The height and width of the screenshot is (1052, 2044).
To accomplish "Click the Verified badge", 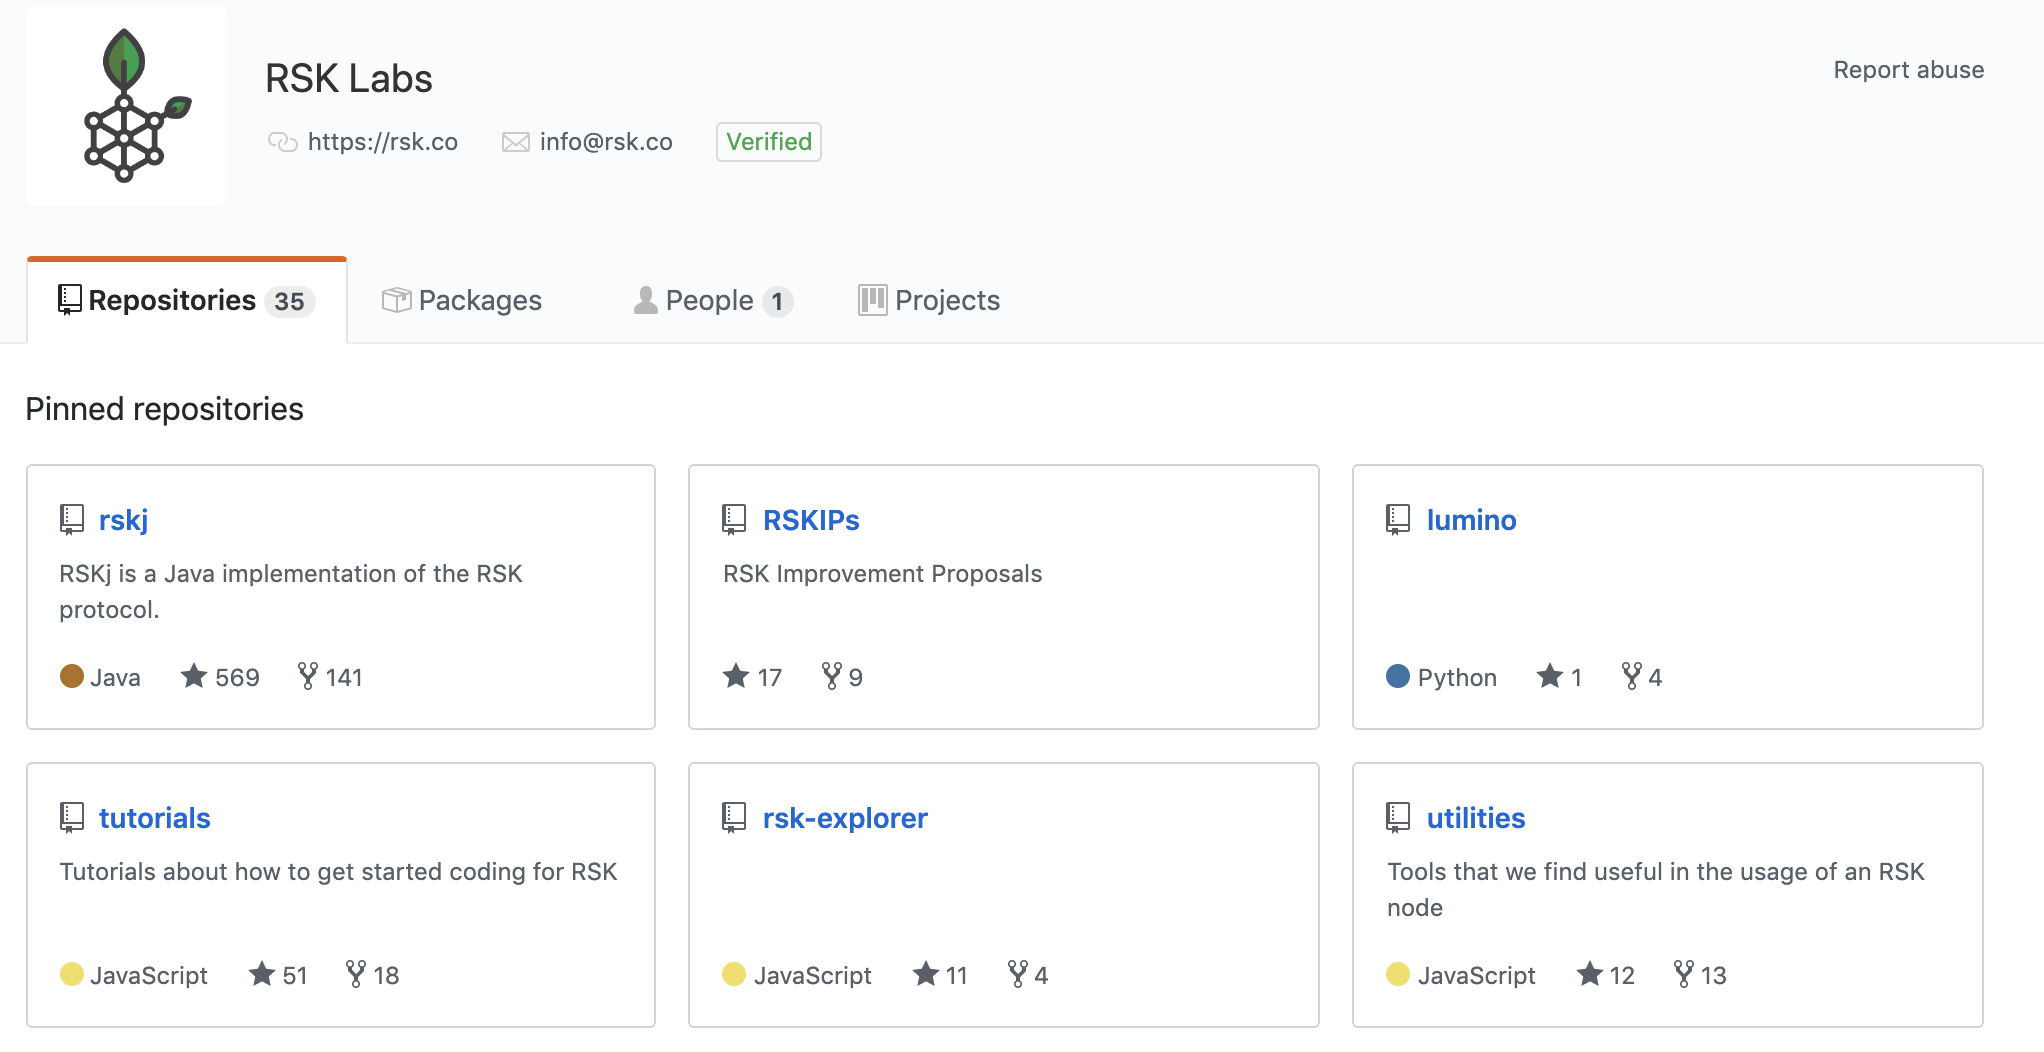I will tap(769, 142).
